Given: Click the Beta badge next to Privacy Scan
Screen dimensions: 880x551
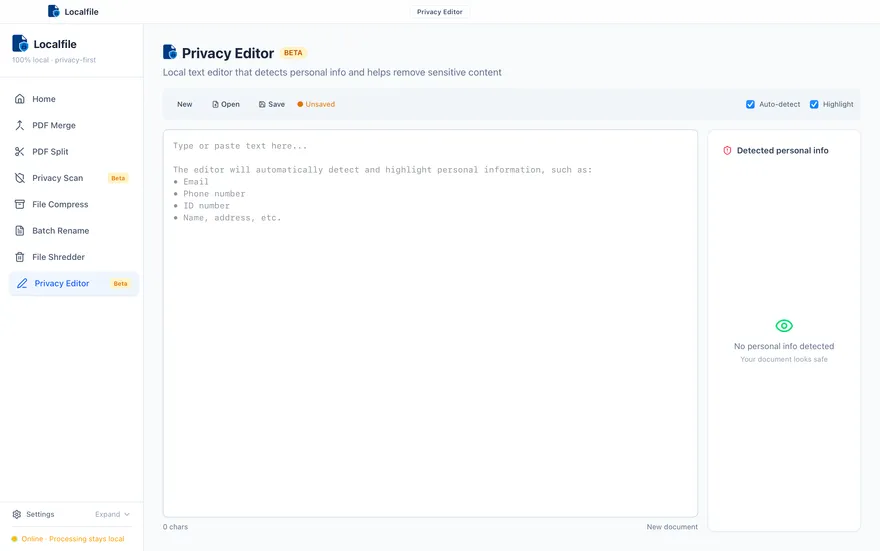Looking at the screenshot, I should [118, 178].
